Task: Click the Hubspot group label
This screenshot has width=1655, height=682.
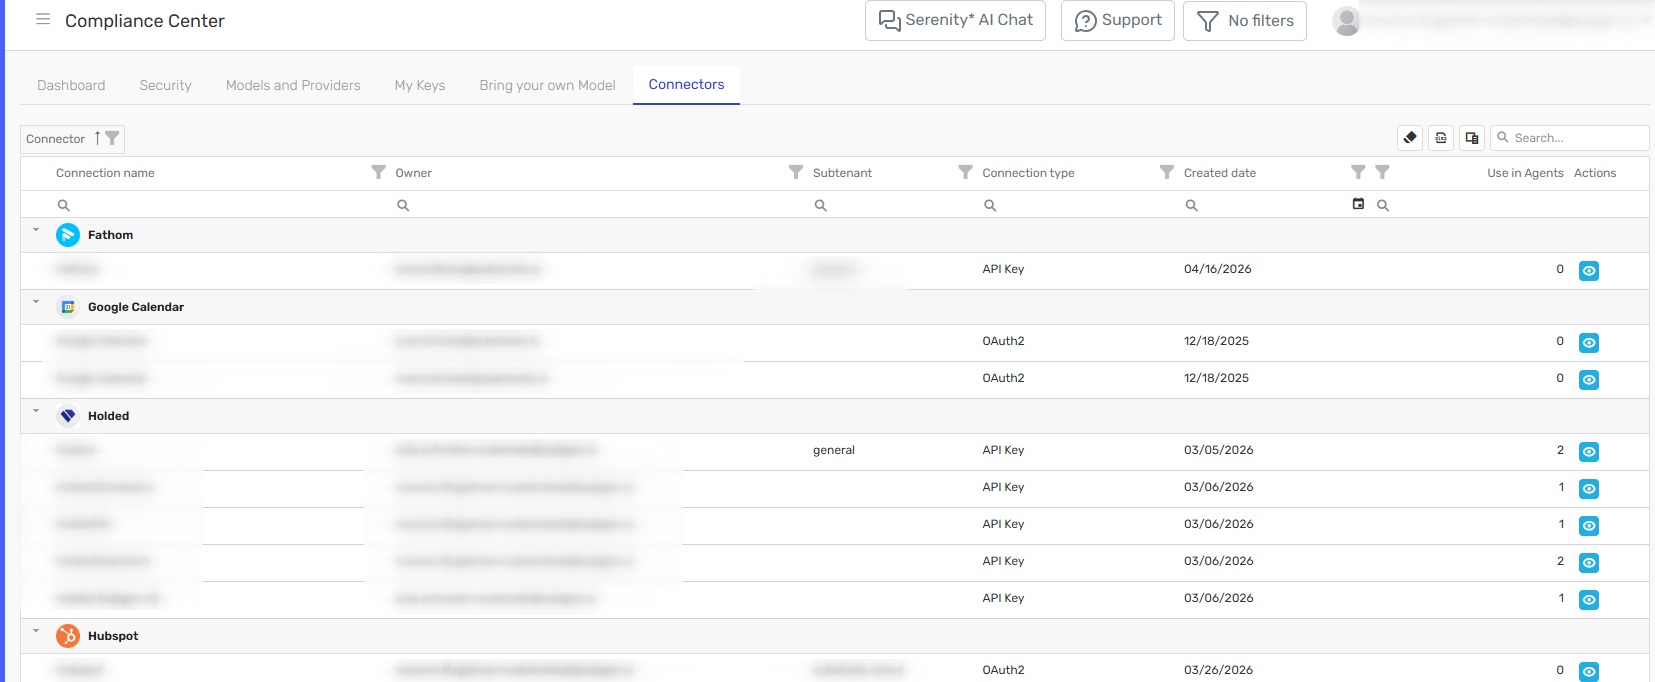Action: tap(113, 636)
